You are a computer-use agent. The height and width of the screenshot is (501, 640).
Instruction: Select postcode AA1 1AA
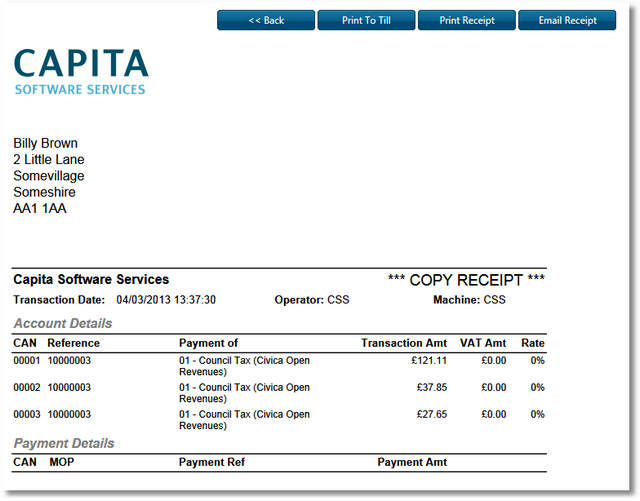pyautogui.click(x=40, y=209)
